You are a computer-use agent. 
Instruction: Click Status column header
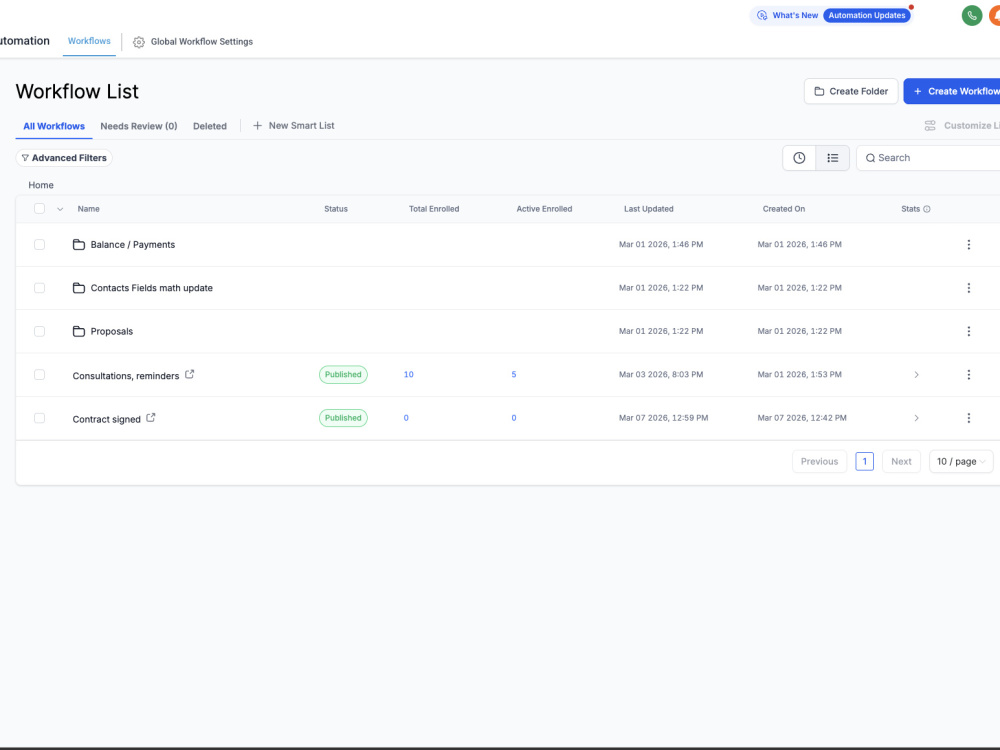pos(335,209)
